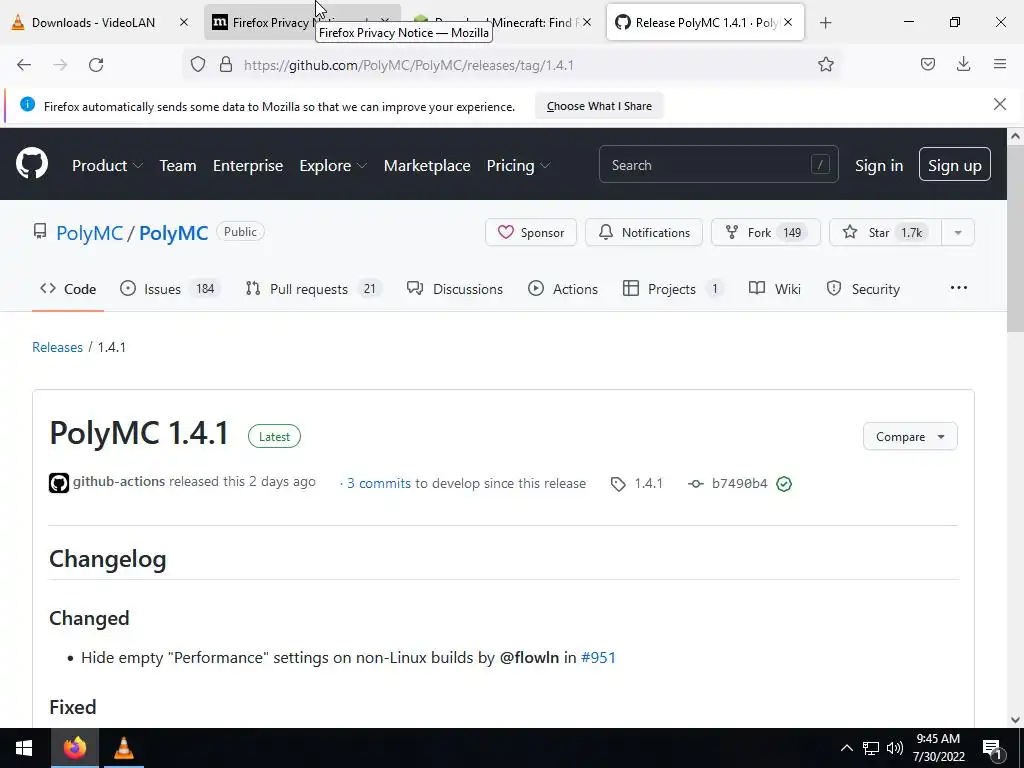This screenshot has width=1024, height=768.
Task: Open the Compare dropdown button
Action: tap(910, 436)
